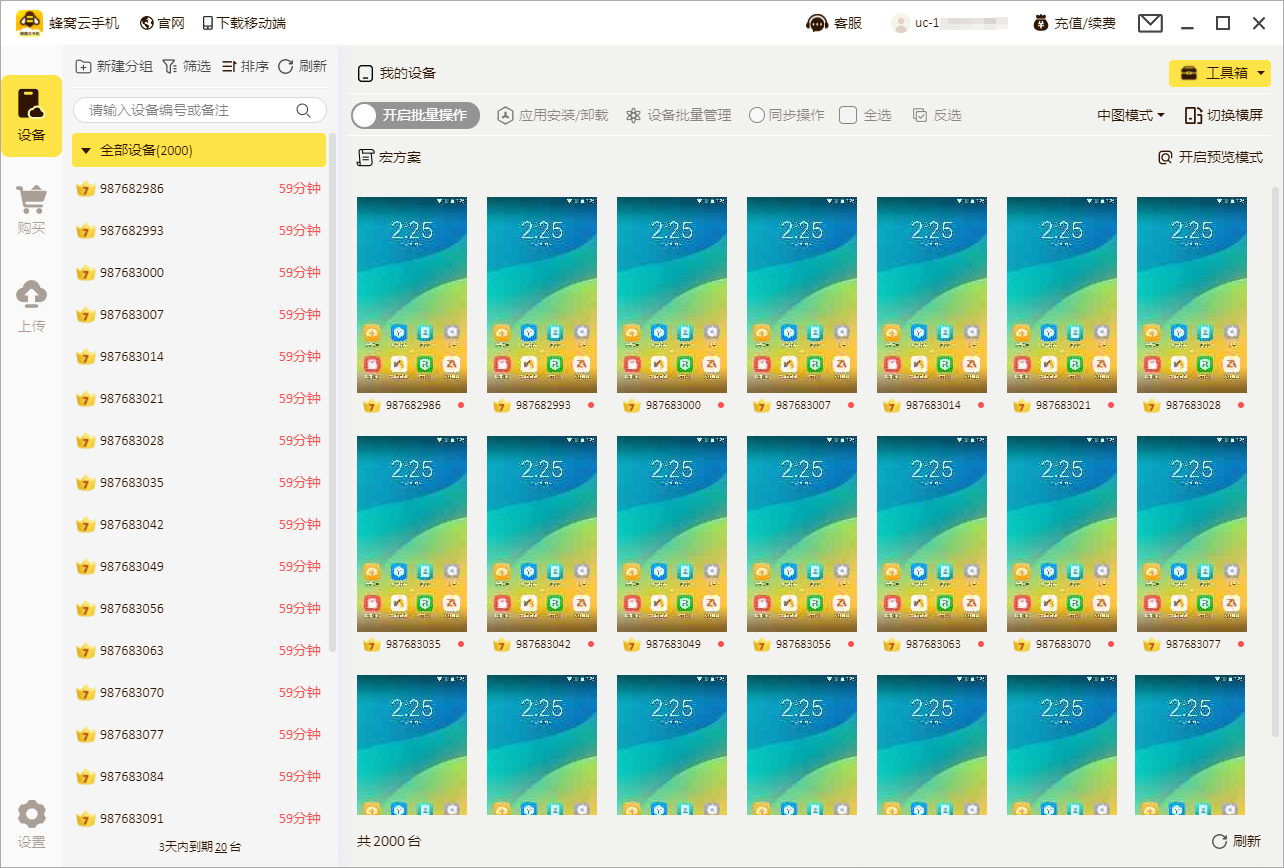Select device 987683000 in the list

point(200,272)
